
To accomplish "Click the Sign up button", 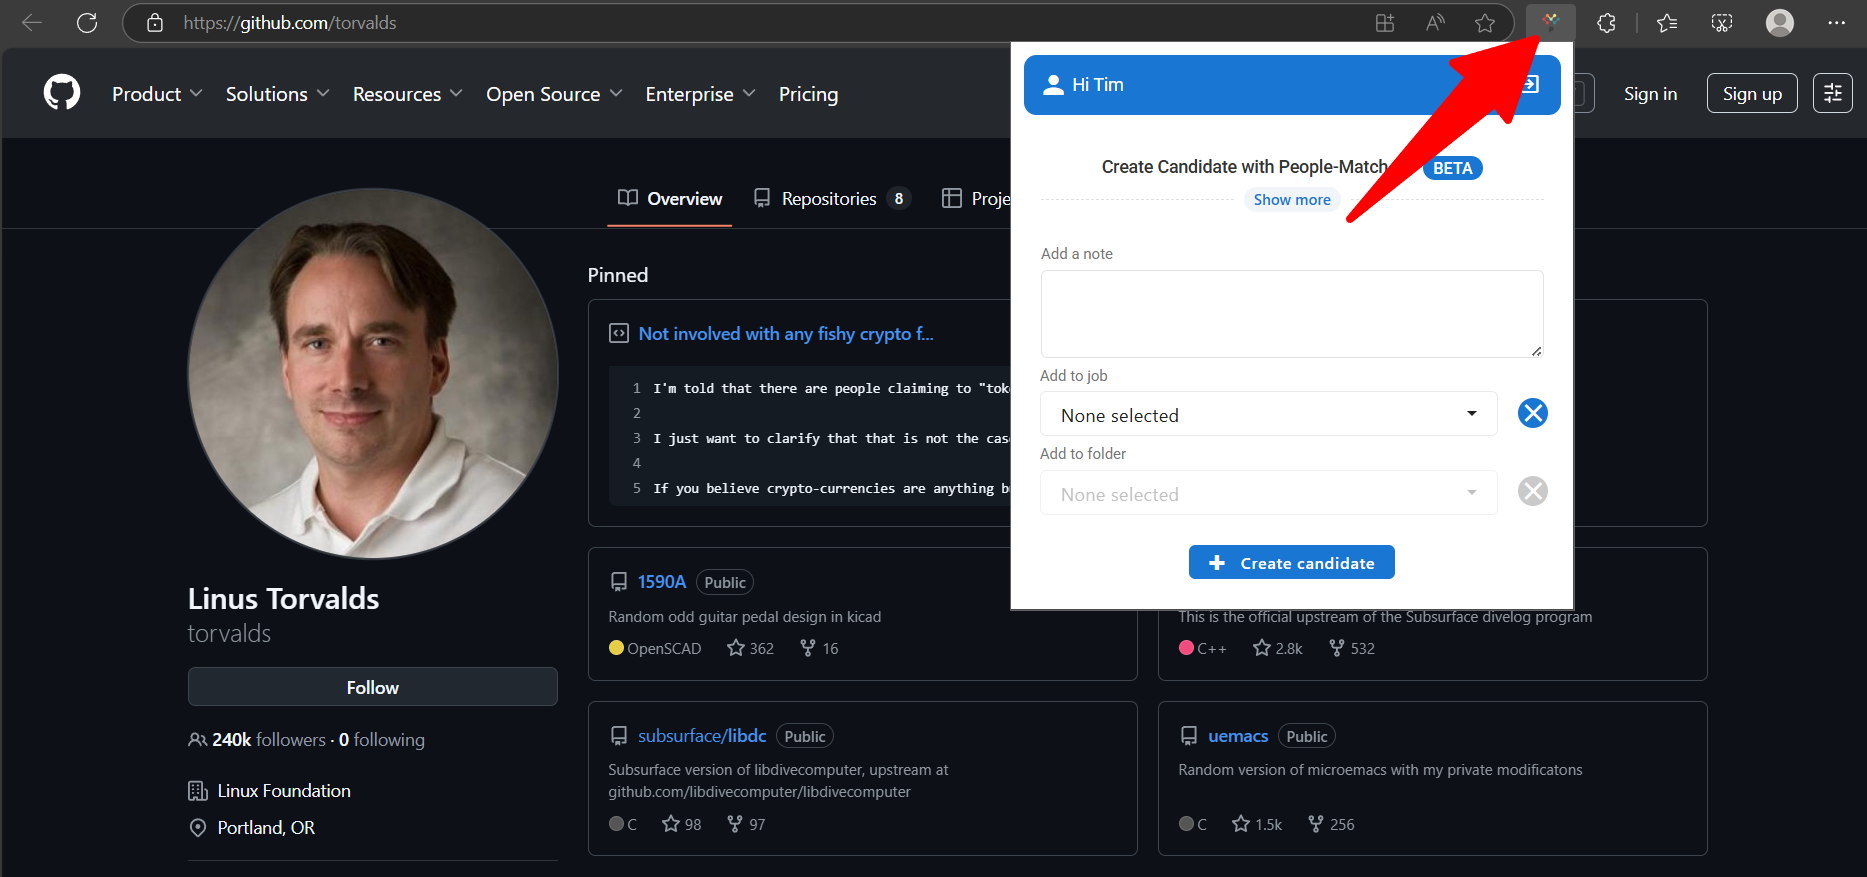I will (x=1752, y=93).
